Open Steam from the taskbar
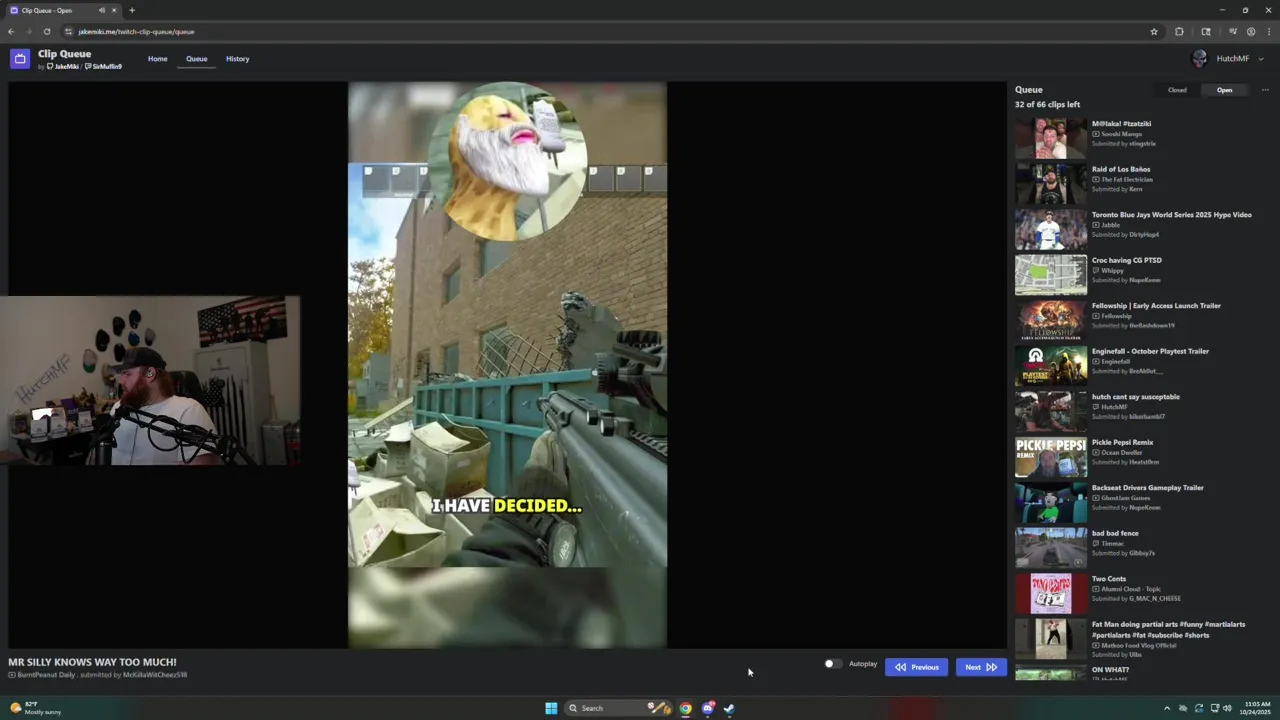 pyautogui.click(x=729, y=708)
